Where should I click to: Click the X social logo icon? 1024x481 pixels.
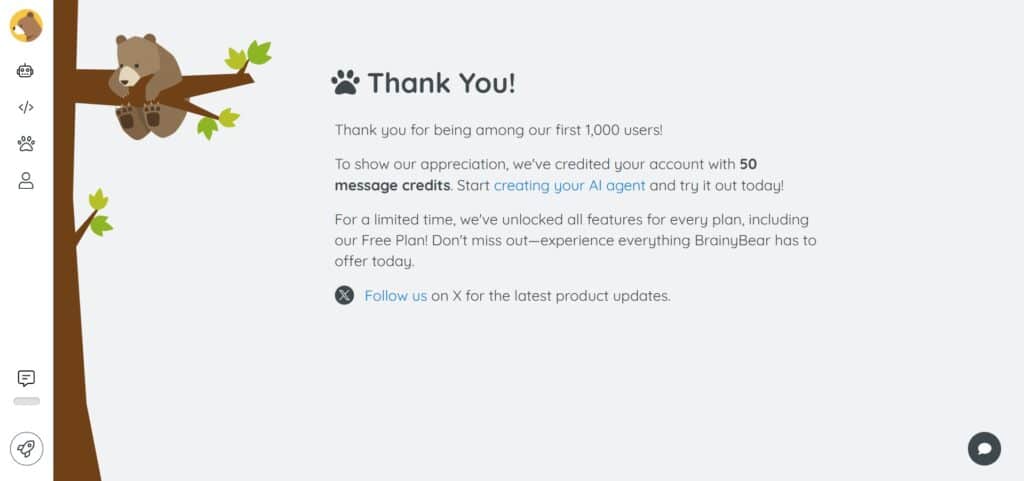[x=344, y=295]
